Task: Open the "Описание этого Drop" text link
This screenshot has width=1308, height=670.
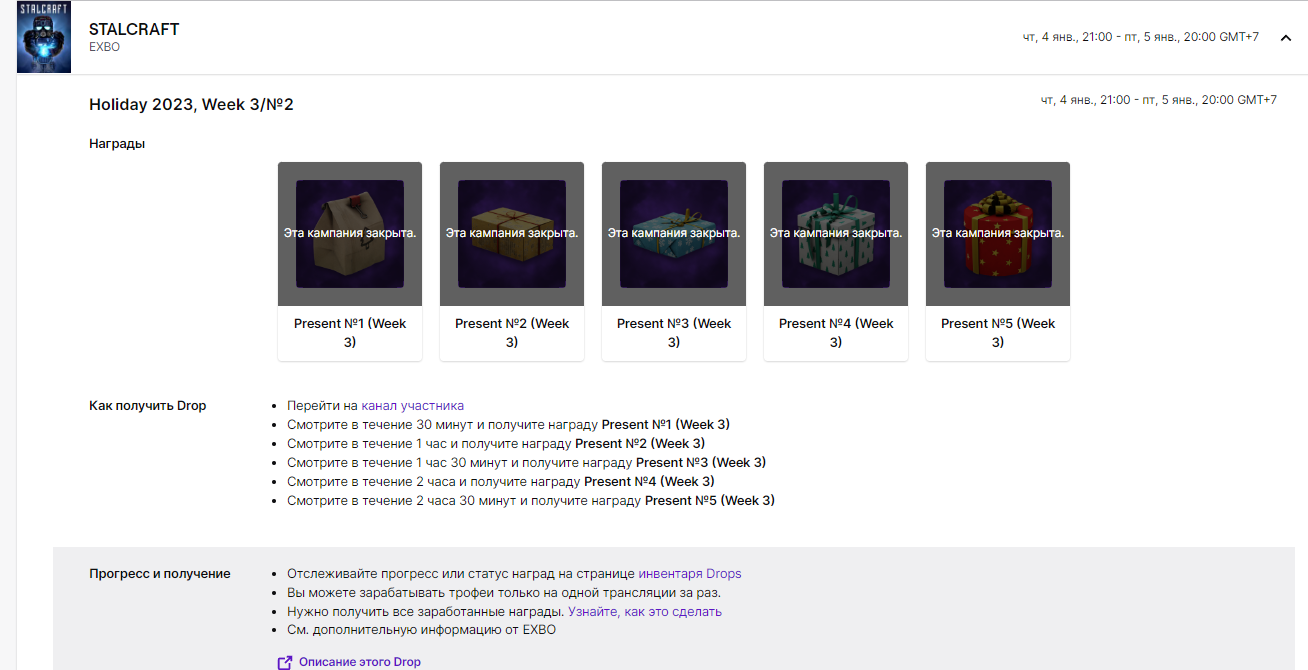Action: [360, 662]
